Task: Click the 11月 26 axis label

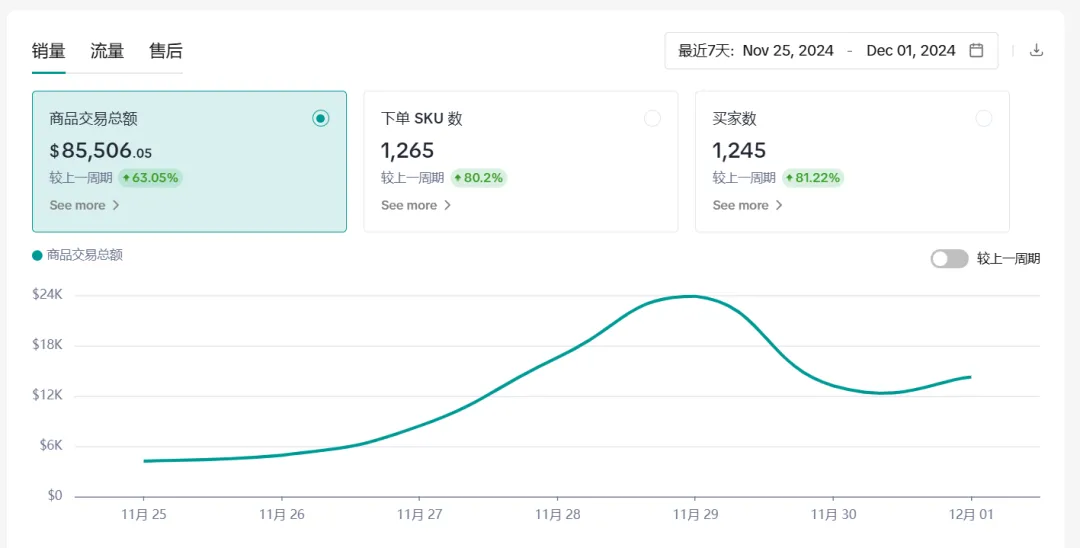Action: pyautogui.click(x=282, y=515)
